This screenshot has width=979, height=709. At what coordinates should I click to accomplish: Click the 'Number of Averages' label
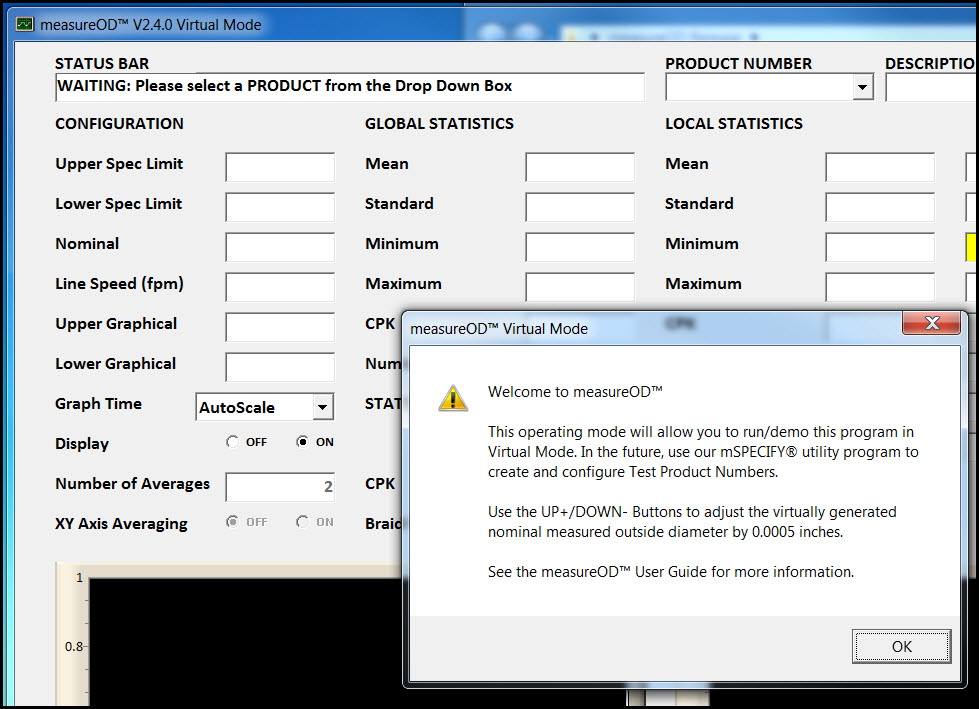(x=132, y=484)
